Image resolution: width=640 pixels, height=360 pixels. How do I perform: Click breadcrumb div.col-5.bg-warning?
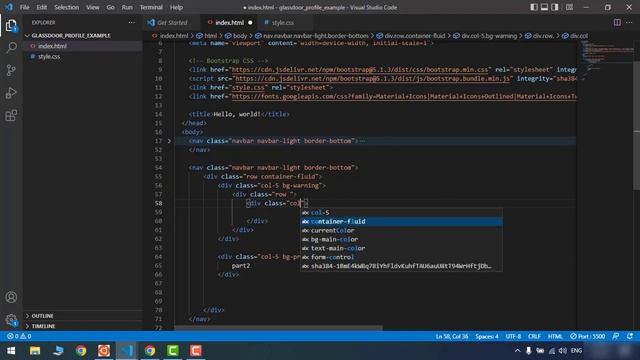[x=485, y=36]
